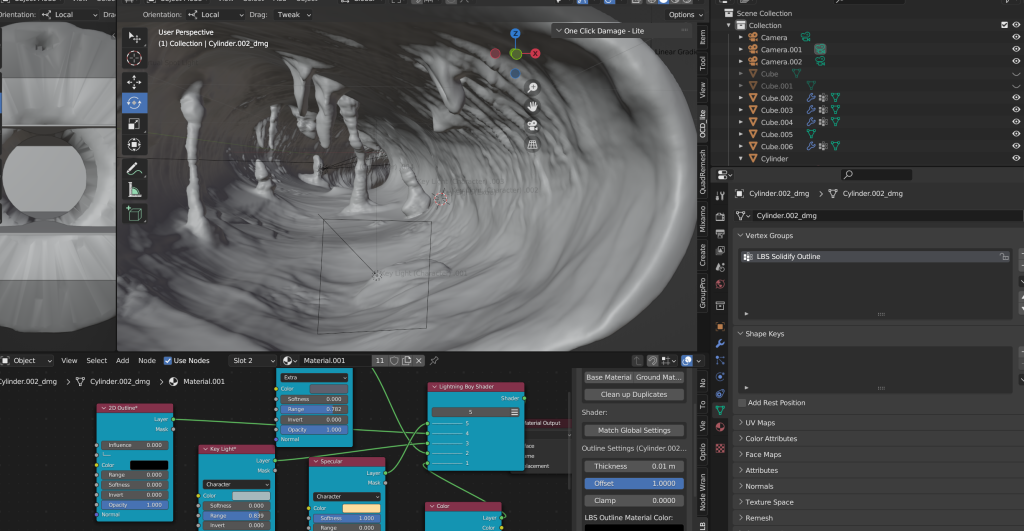Click the camera view gizmo icon

[x=534, y=125]
